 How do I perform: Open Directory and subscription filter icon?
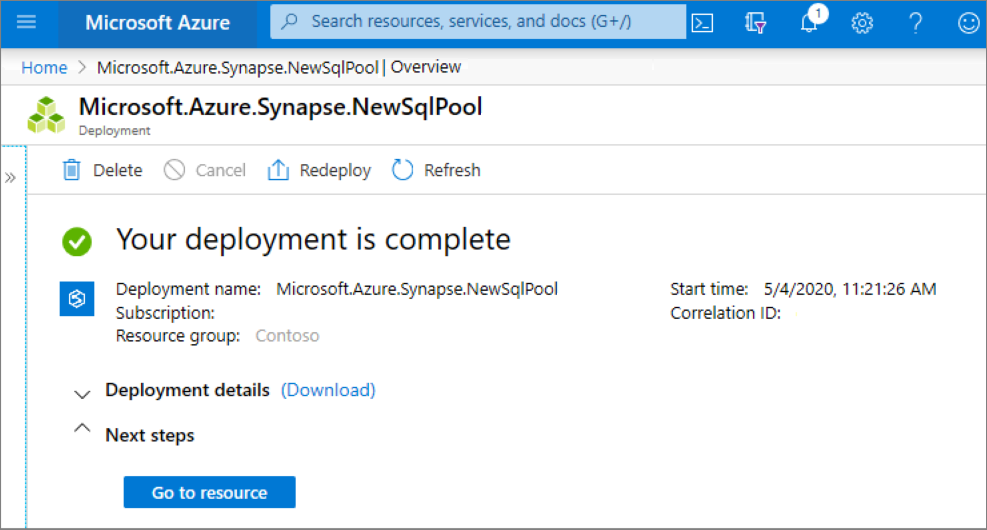[x=756, y=22]
